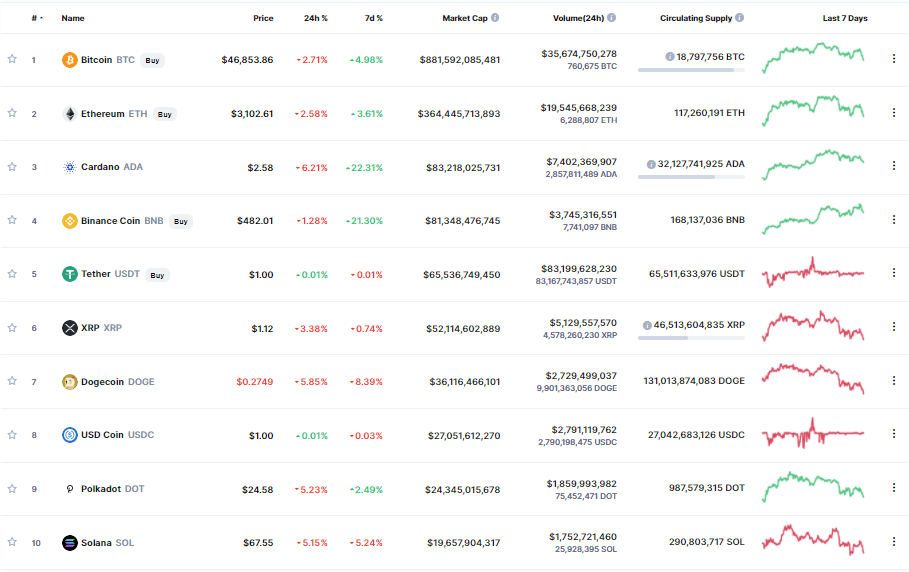The width and height of the screenshot is (909, 572).
Task: Sort table by rank number column
Action: click(37, 18)
